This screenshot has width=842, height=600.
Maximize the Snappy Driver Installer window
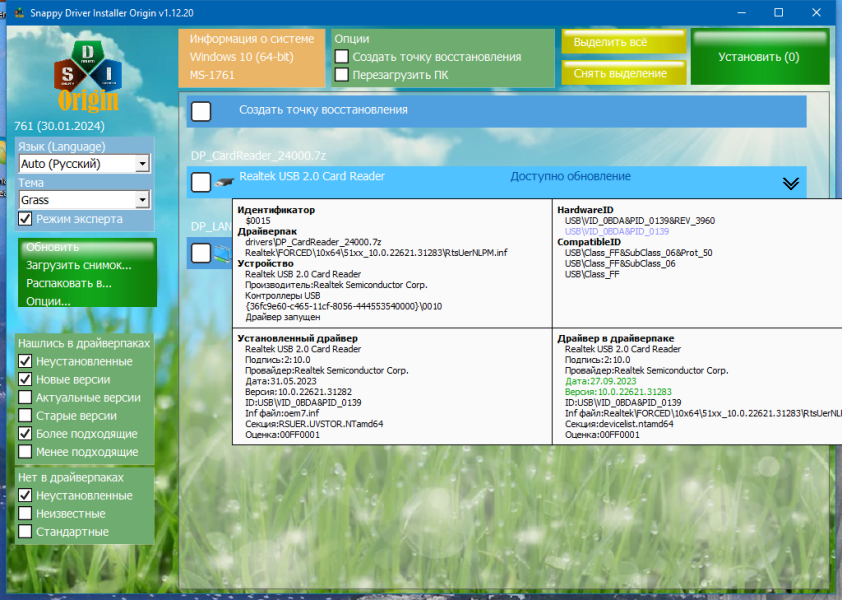click(x=779, y=12)
